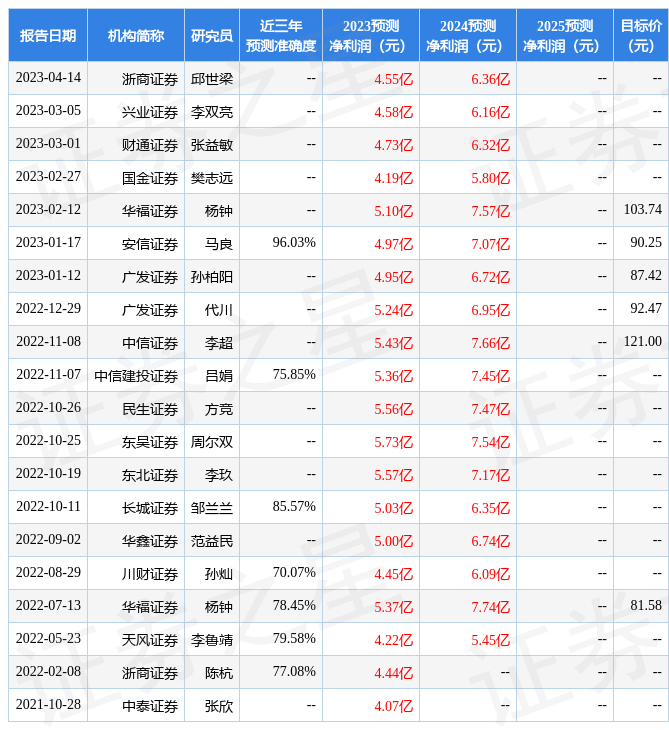Click the 研究员 column header
The height and width of the screenshot is (730, 669).
212,35
